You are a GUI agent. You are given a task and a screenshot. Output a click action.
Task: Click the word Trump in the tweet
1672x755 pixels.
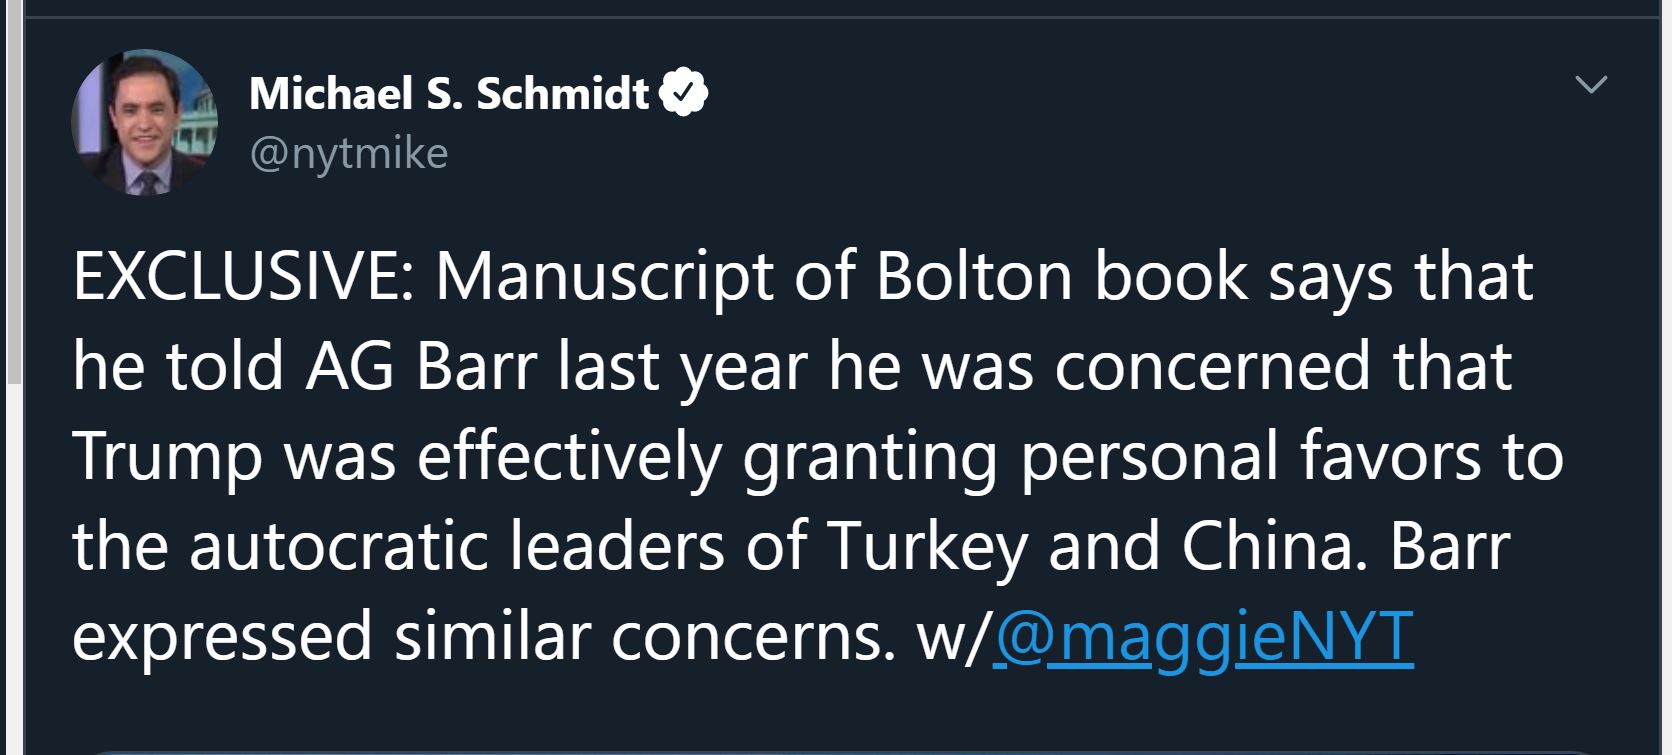pos(167,457)
